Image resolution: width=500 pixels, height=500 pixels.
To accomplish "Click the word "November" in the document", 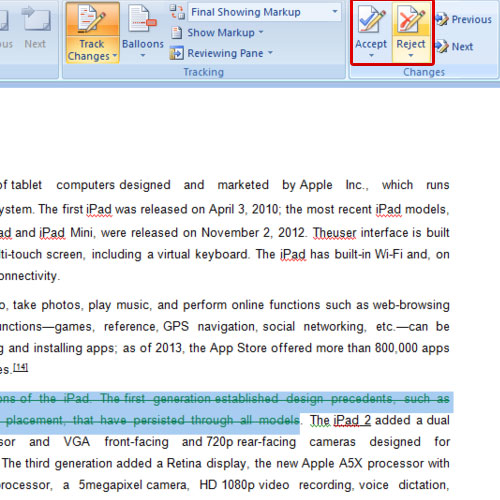I will [x=230, y=233].
